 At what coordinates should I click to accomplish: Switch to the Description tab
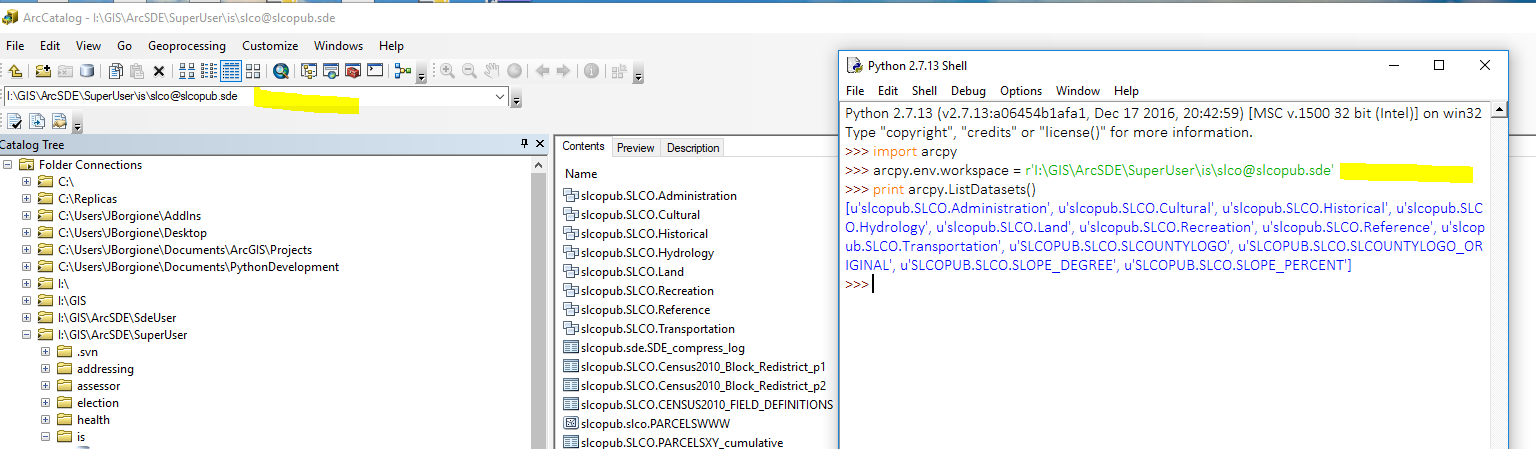point(693,148)
